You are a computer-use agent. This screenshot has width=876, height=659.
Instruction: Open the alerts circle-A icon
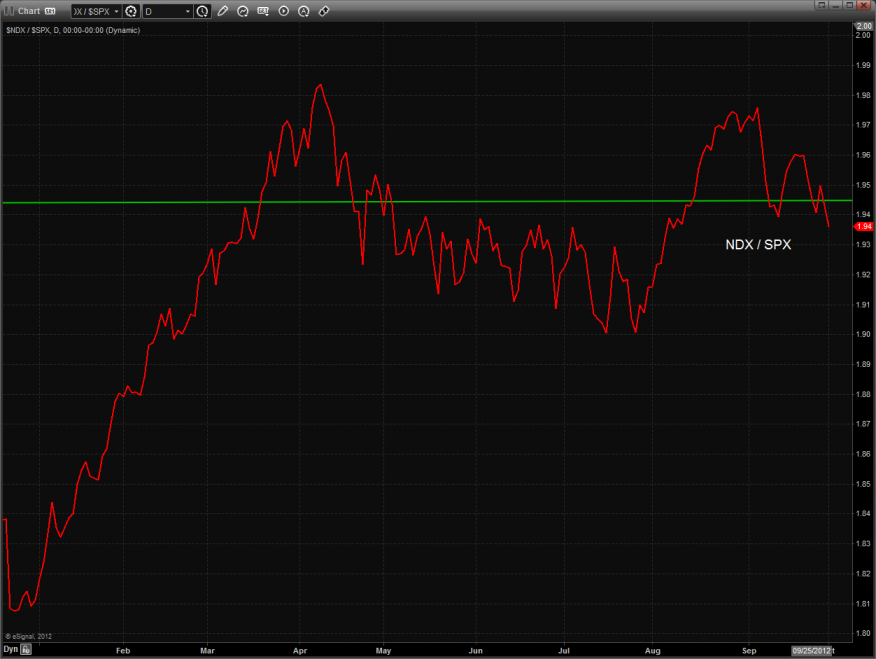click(x=303, y=11)
